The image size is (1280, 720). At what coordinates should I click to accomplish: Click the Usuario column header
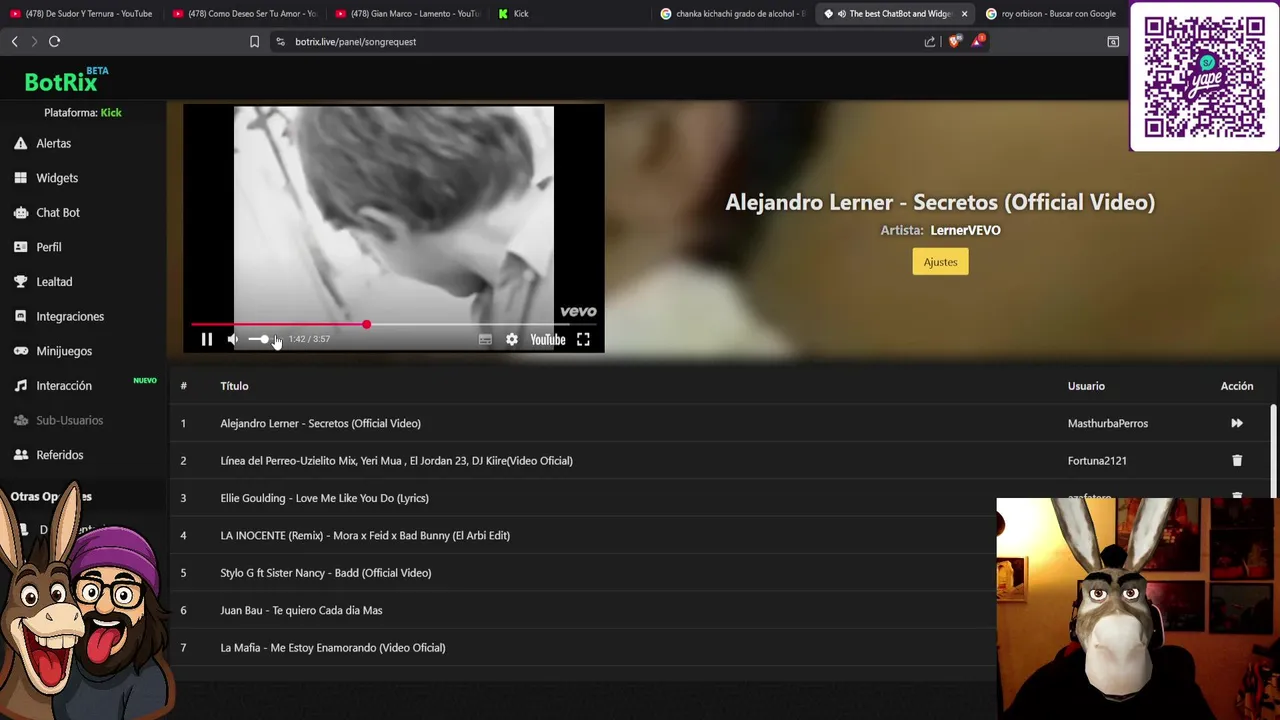click(x=1086, y=386)
